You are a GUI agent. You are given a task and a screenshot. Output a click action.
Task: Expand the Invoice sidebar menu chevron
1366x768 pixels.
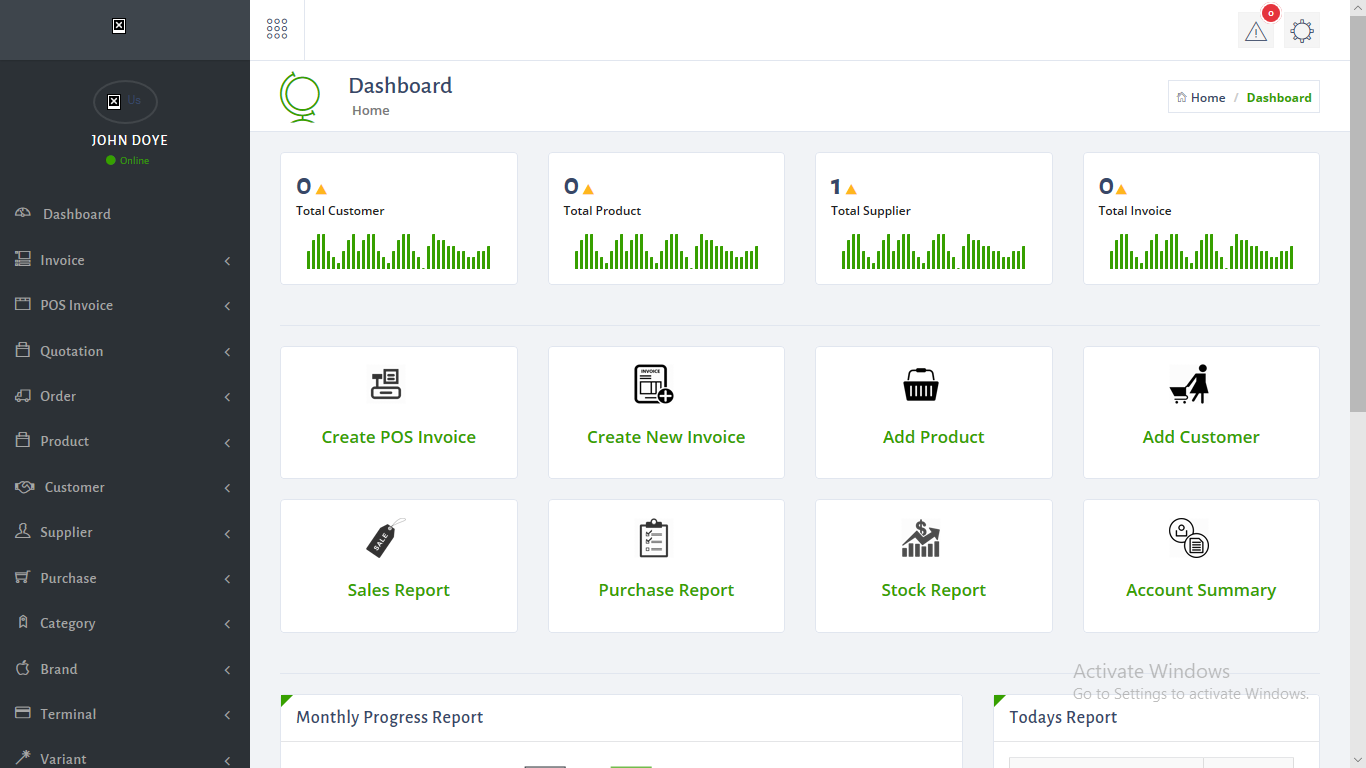tap(227, 261)
